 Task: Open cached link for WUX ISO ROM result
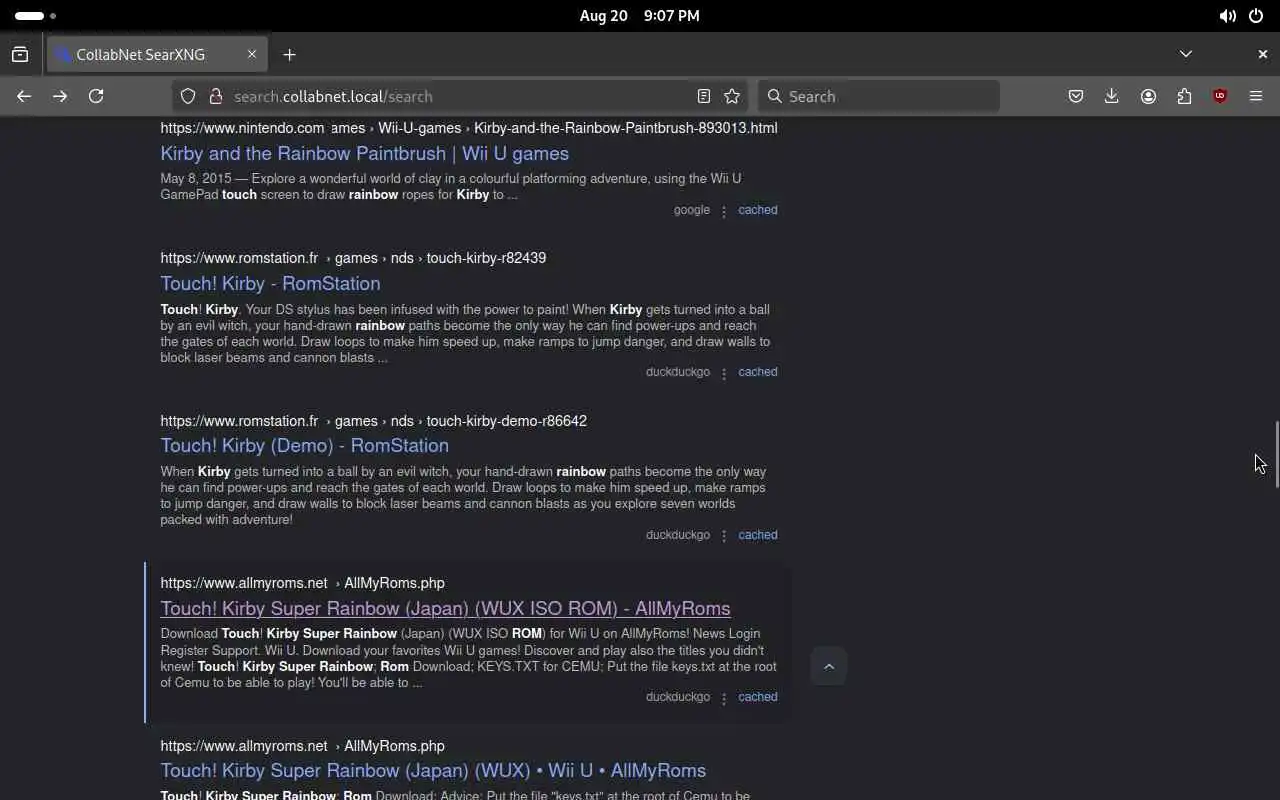(x=757, y=697)
